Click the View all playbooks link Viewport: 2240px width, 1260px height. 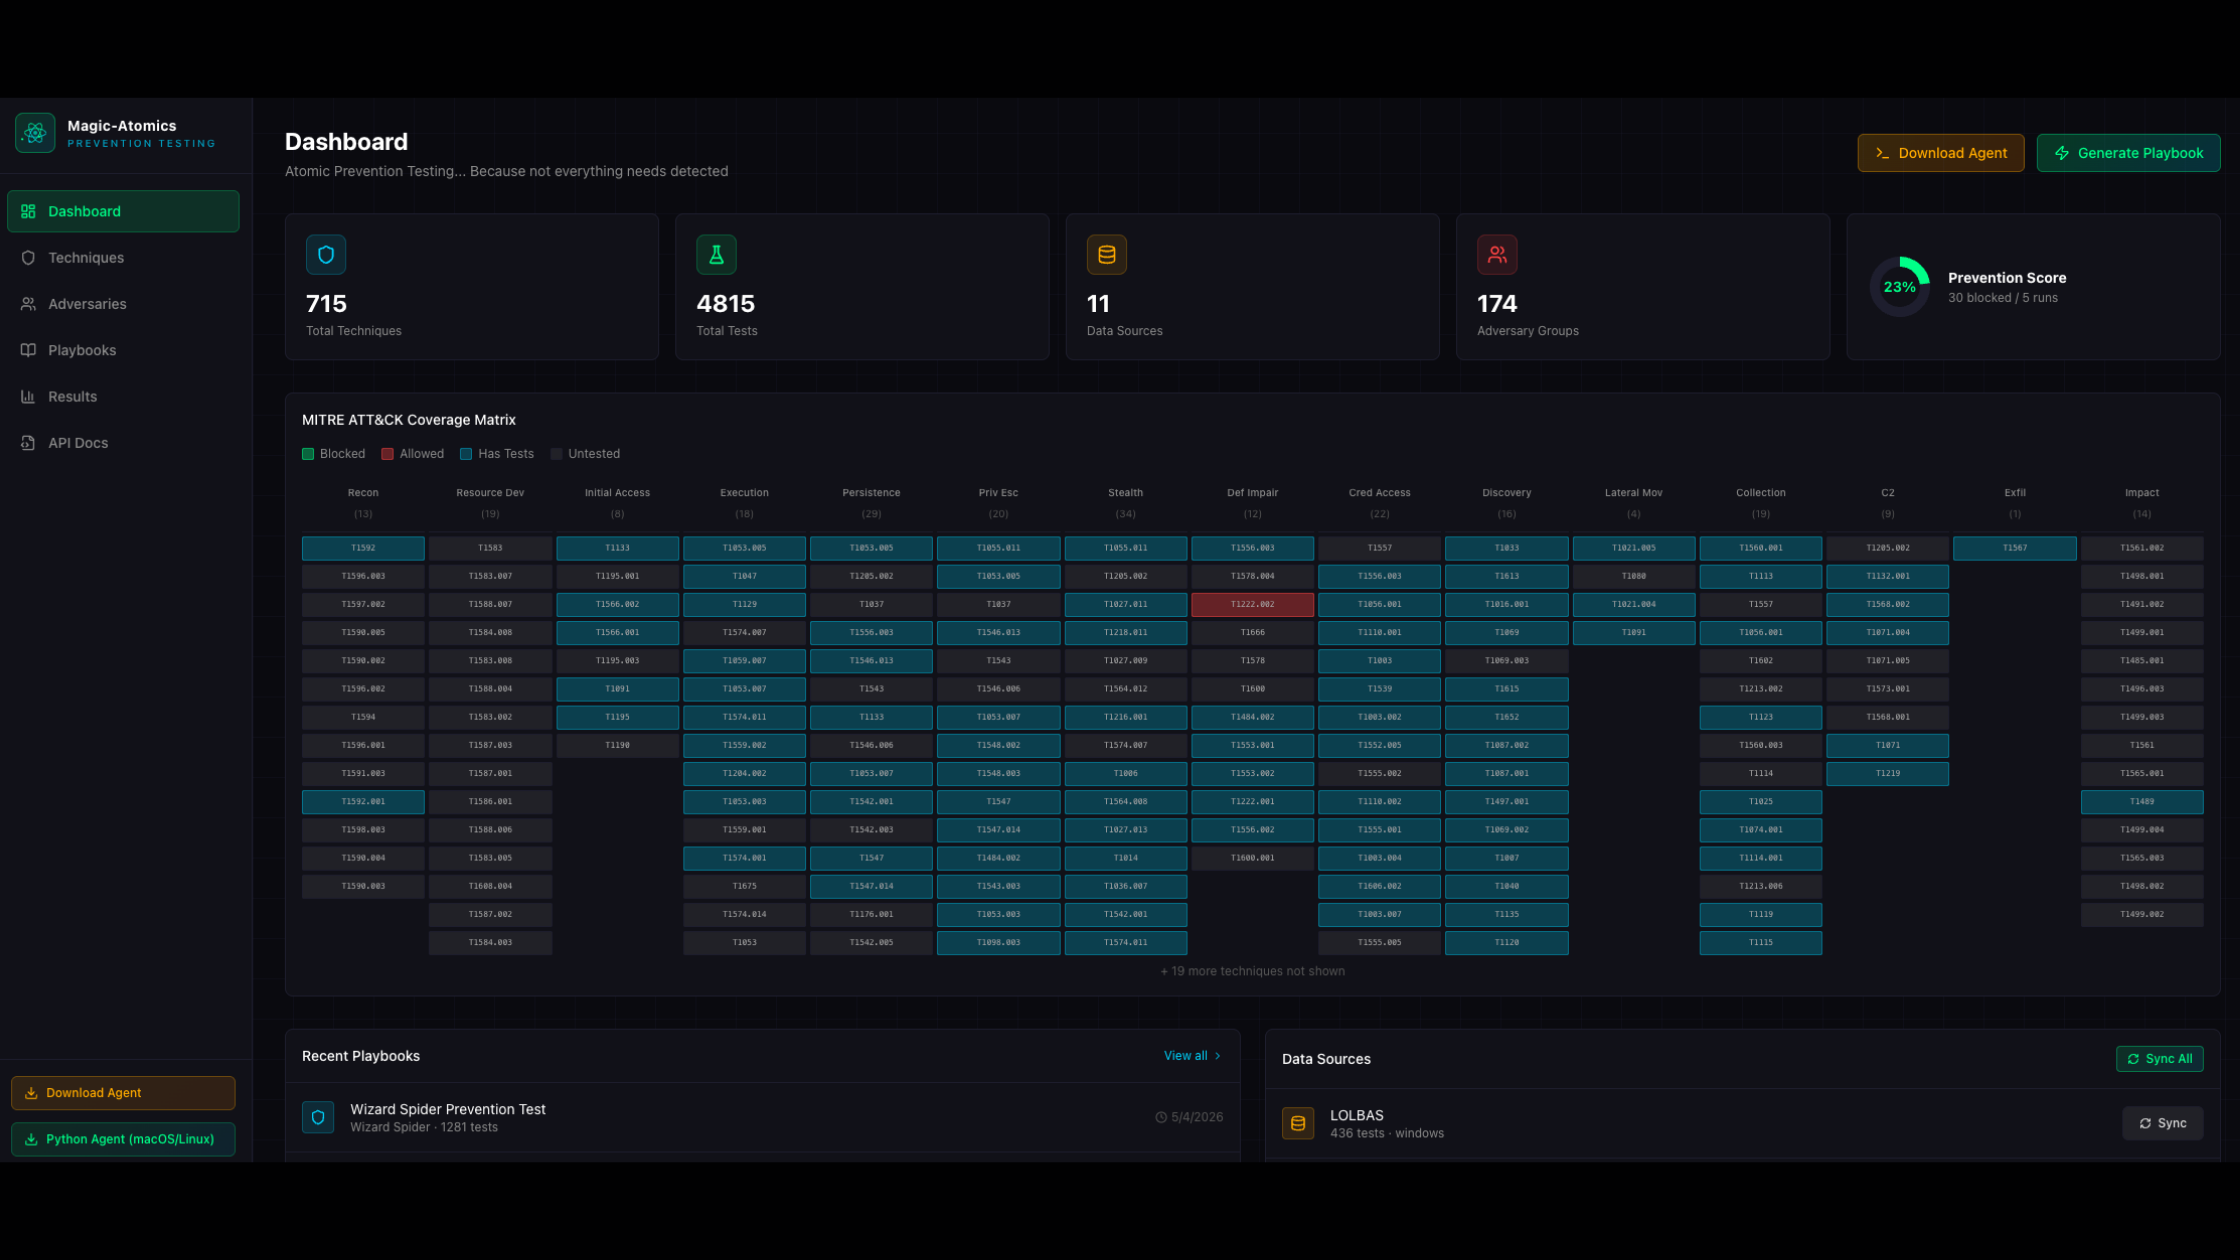pos(1192,1056)
